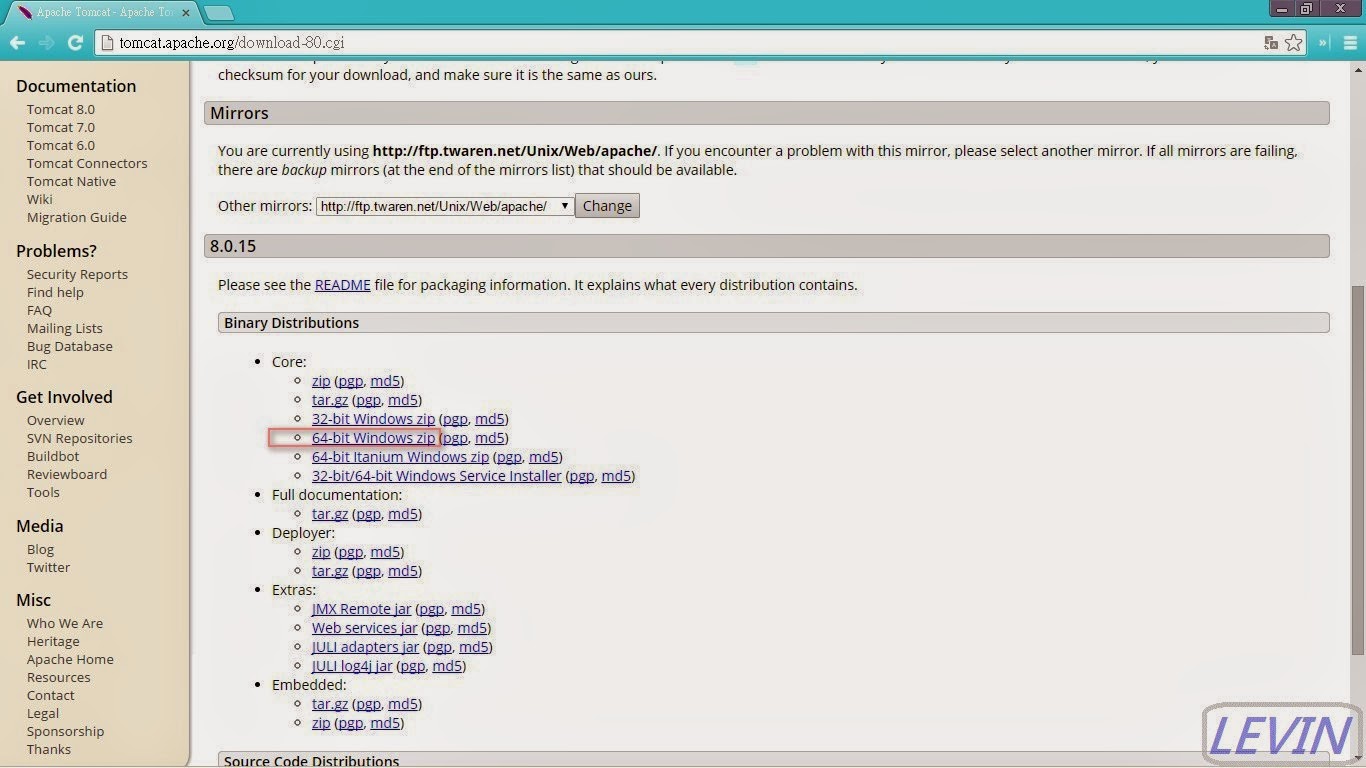Click the Change mirror button

(x=607, y=206)
